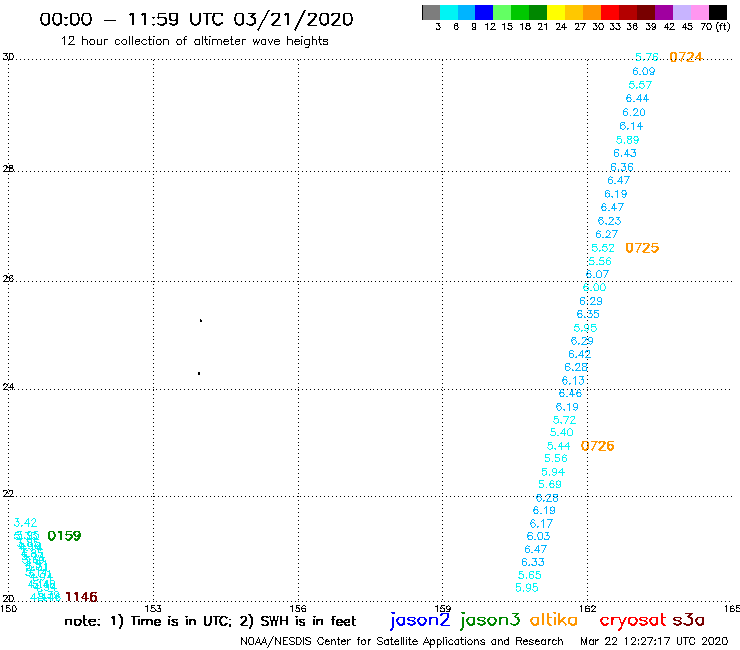The height and width of the screenshot is (650, 740).
Task: Select the wave height value 5.72
Action: pyautogui.click(x=564, y=420)
